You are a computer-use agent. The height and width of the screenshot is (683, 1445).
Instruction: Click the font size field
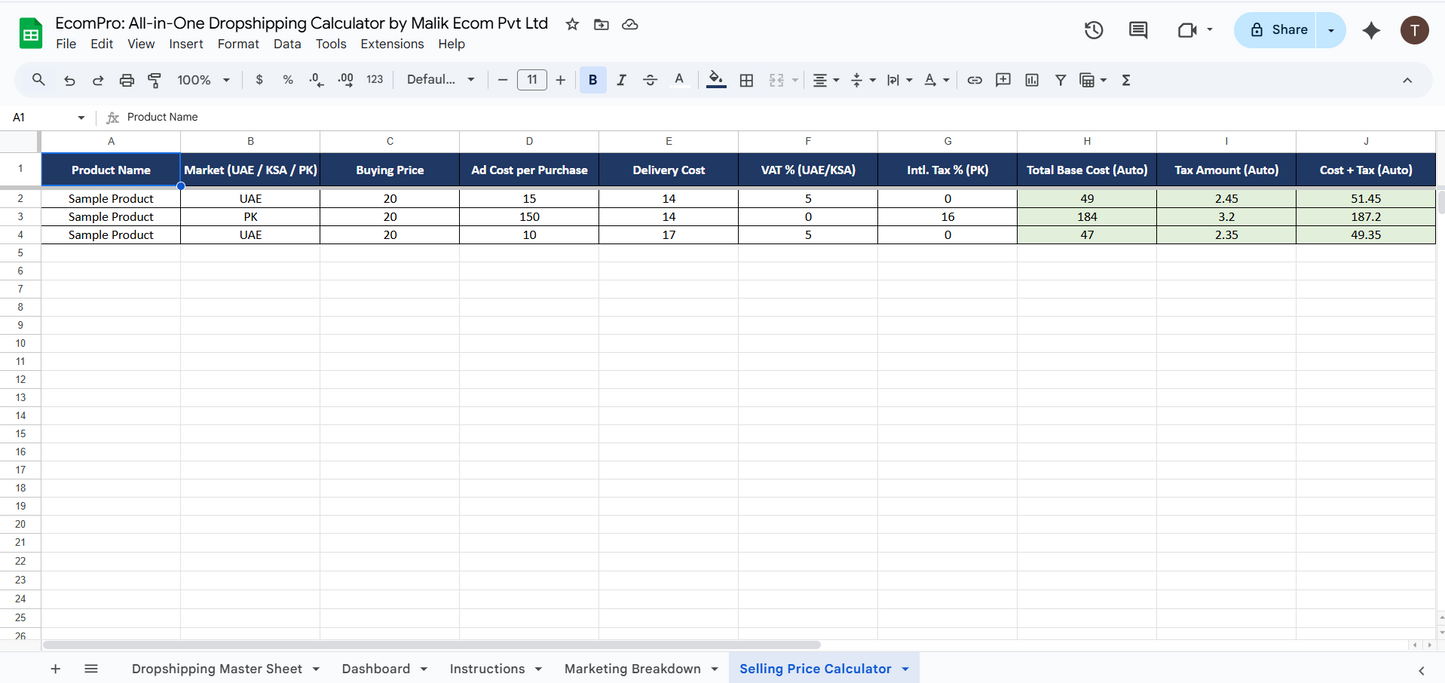[x=532, y=80]
